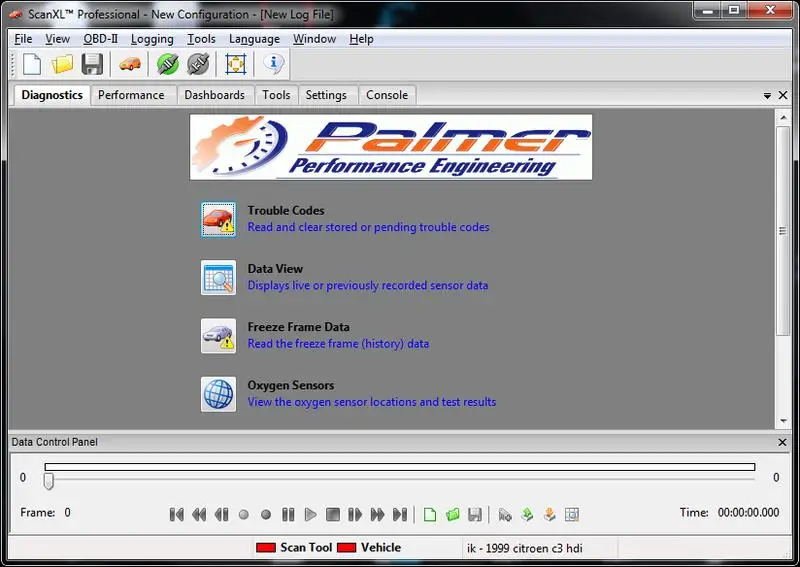The height and width of the screenshot is (567, 800).
Task: Click the frame position slider thumb
Action: 48,481
